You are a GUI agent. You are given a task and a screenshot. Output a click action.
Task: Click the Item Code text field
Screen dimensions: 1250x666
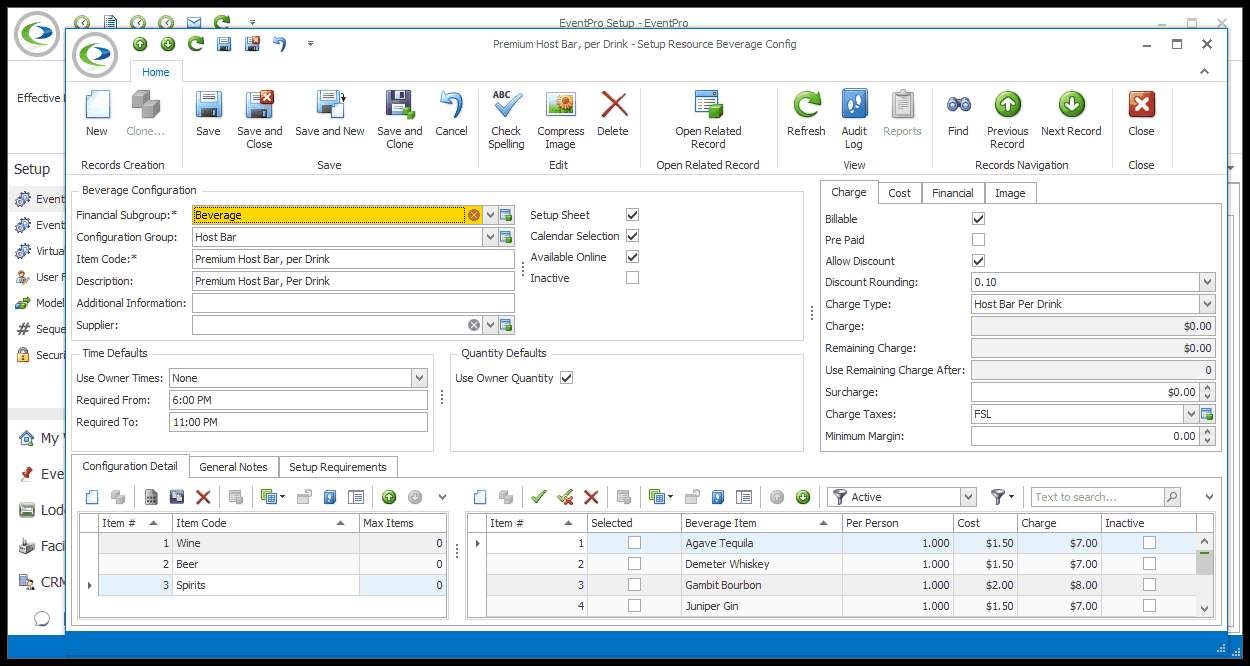353,259
